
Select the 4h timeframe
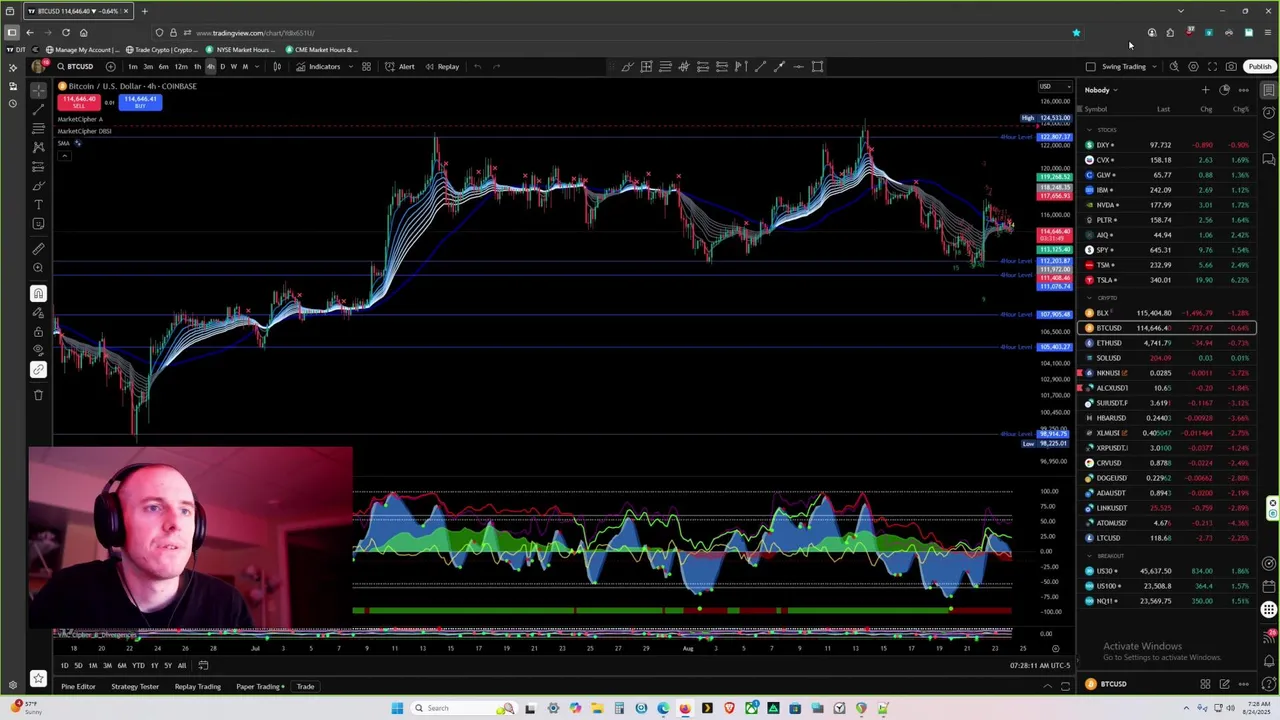coord(210,67)
